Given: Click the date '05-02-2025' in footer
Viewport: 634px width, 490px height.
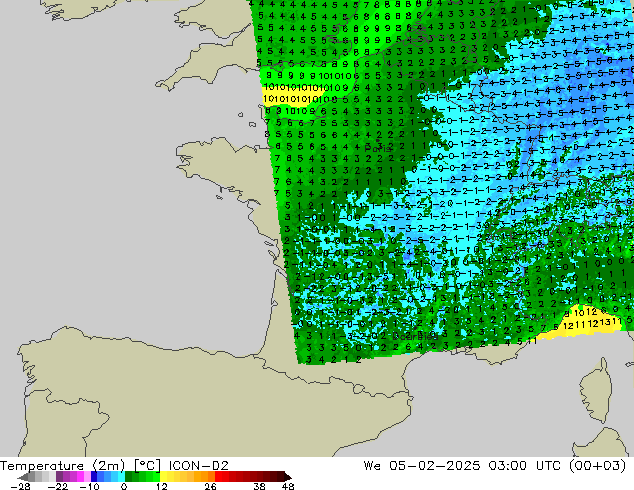Looking at the screenshot, I should coord(435,466).
